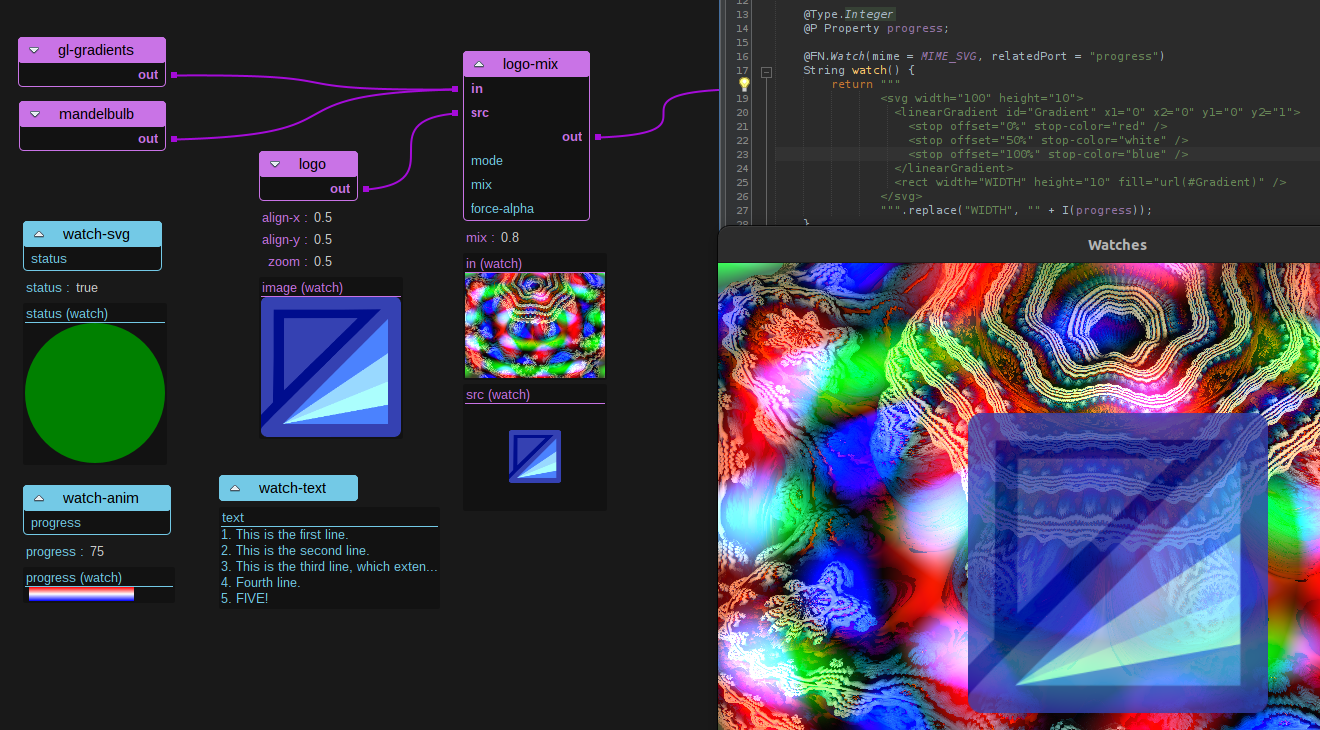Click the '@P Property progress;' code line
Image resolution: width=1320 pixels, height=730 pixels.
[876, 28]
